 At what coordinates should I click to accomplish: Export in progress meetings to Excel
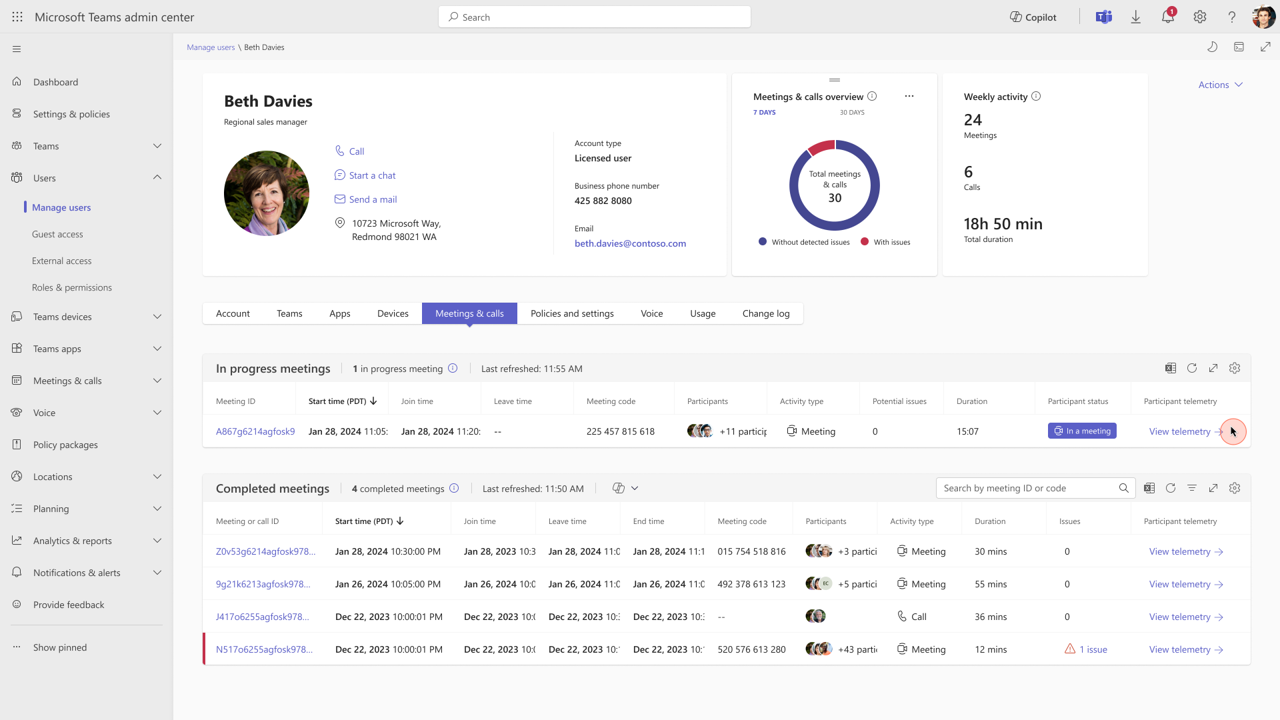click(x=1170, y=368)
